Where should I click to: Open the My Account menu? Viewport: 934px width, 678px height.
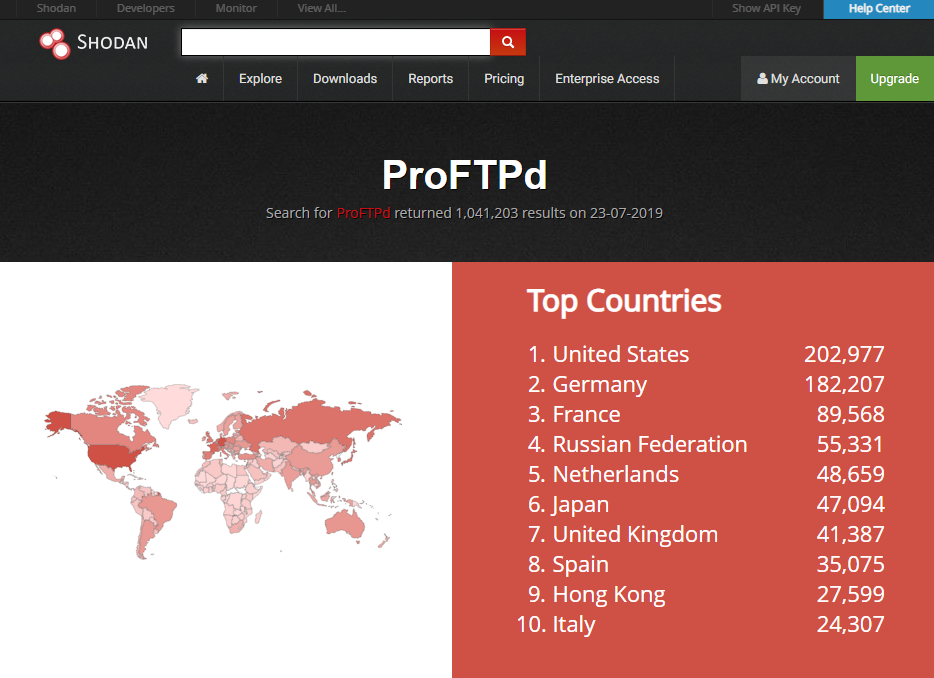point(798,79)
